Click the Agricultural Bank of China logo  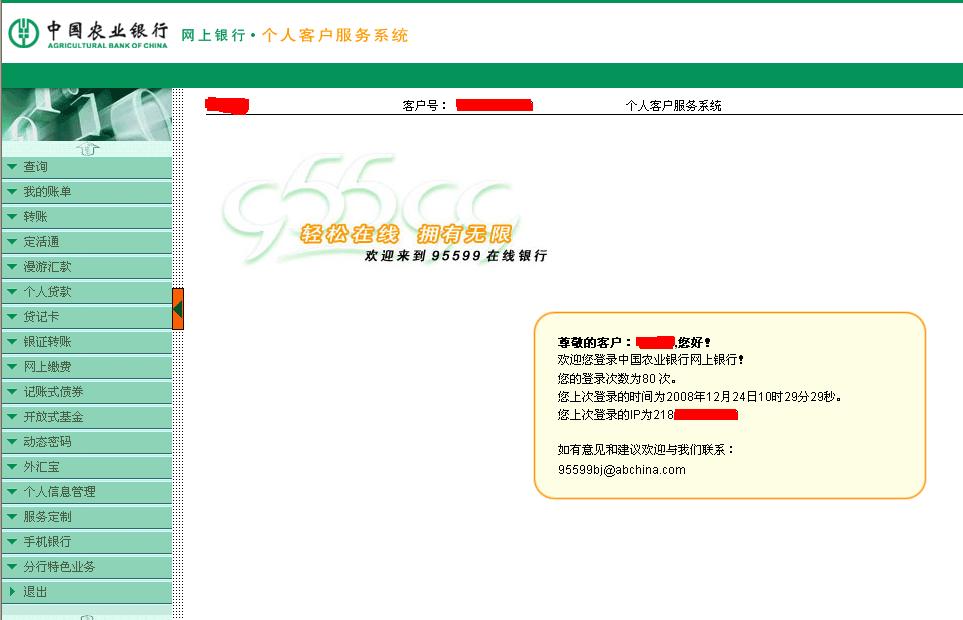tap(88, 33)
